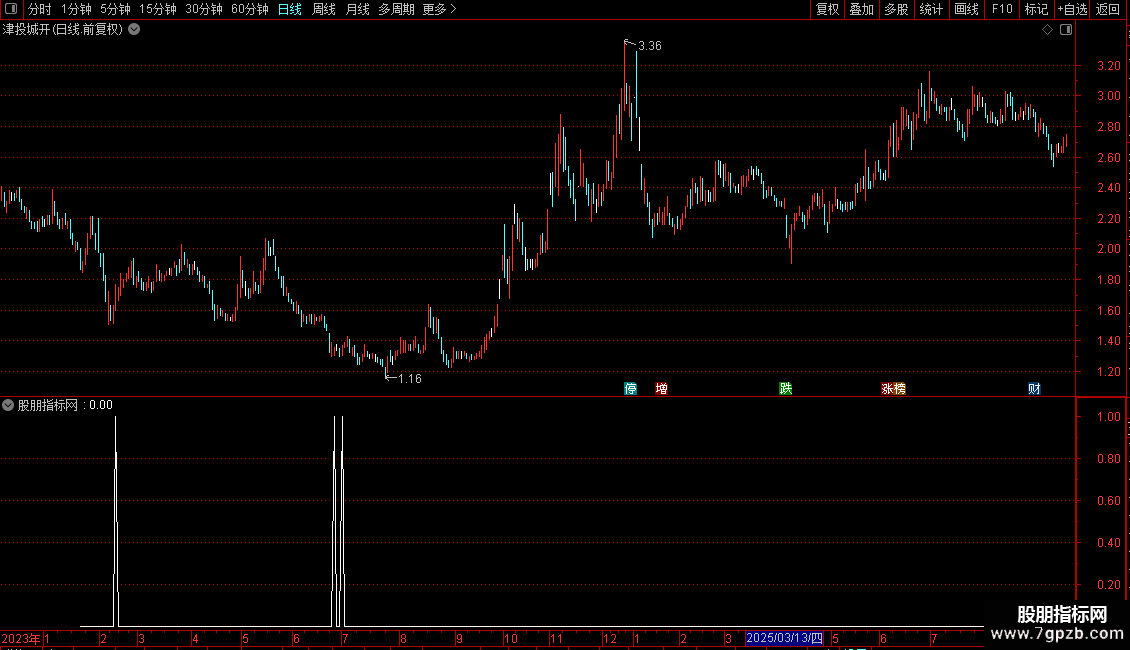Expand dropdown next to 津投城开 title
The height and width of the screenshot is (650, 1130).
click(x=134, y=30)
